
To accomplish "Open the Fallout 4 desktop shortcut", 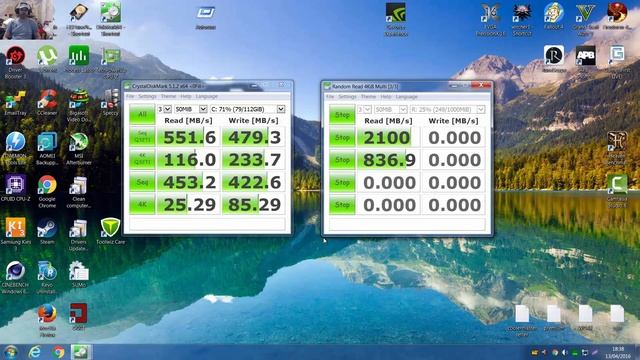I will pos(553,16).
